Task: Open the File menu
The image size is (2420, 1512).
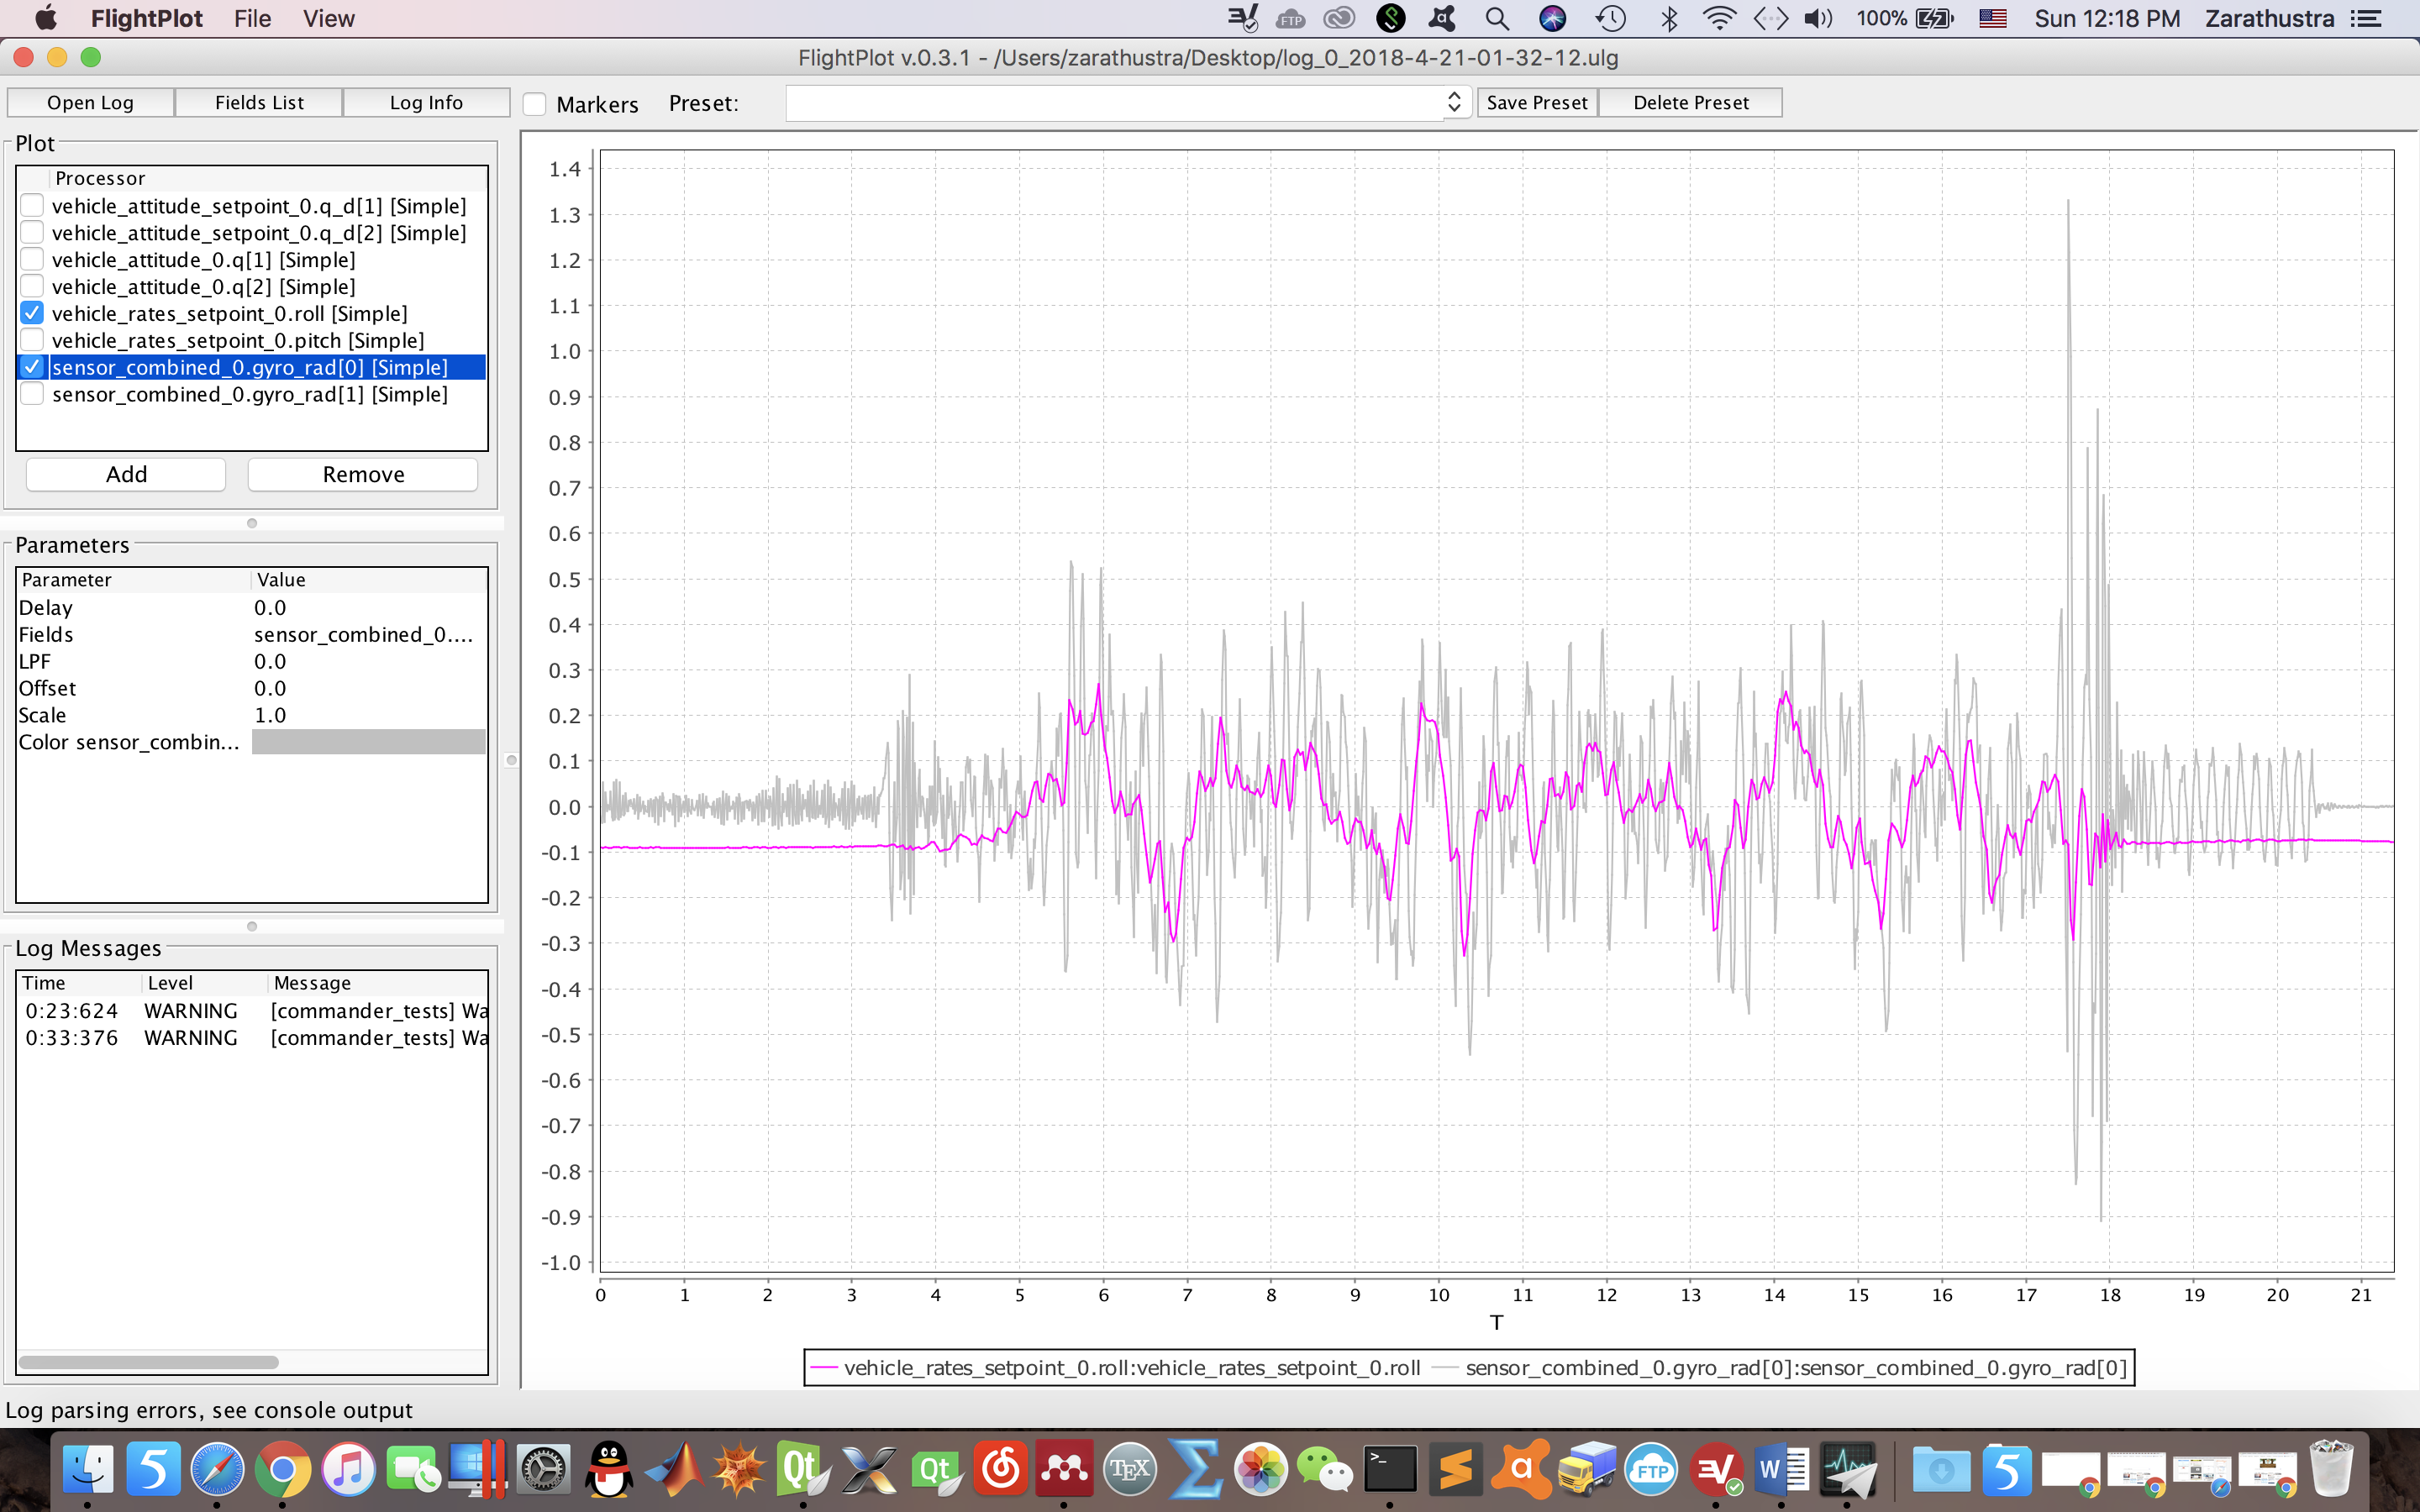Action: click(252, 18)
